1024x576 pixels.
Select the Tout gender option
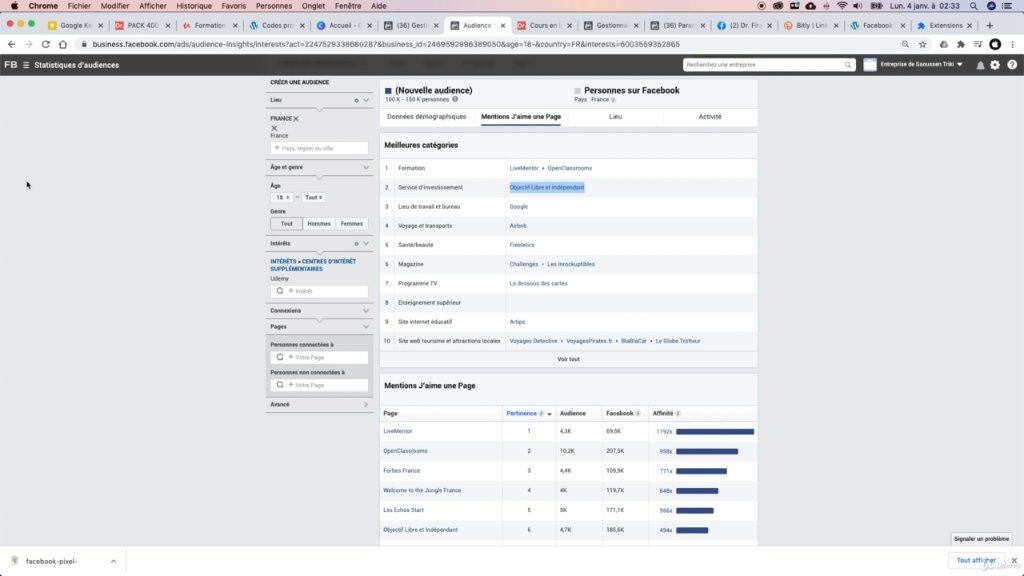click(x=287, y=223)
